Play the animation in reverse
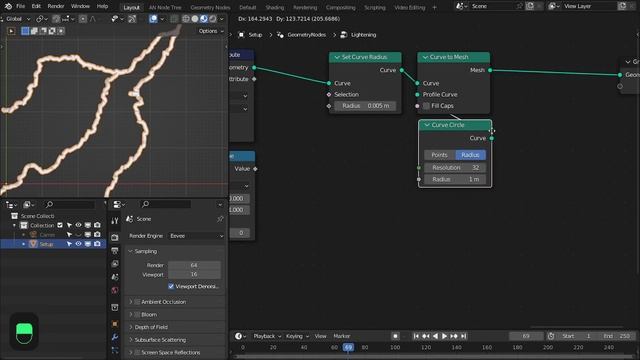This screenshot has width=640, height=360. tap(435, 336)
